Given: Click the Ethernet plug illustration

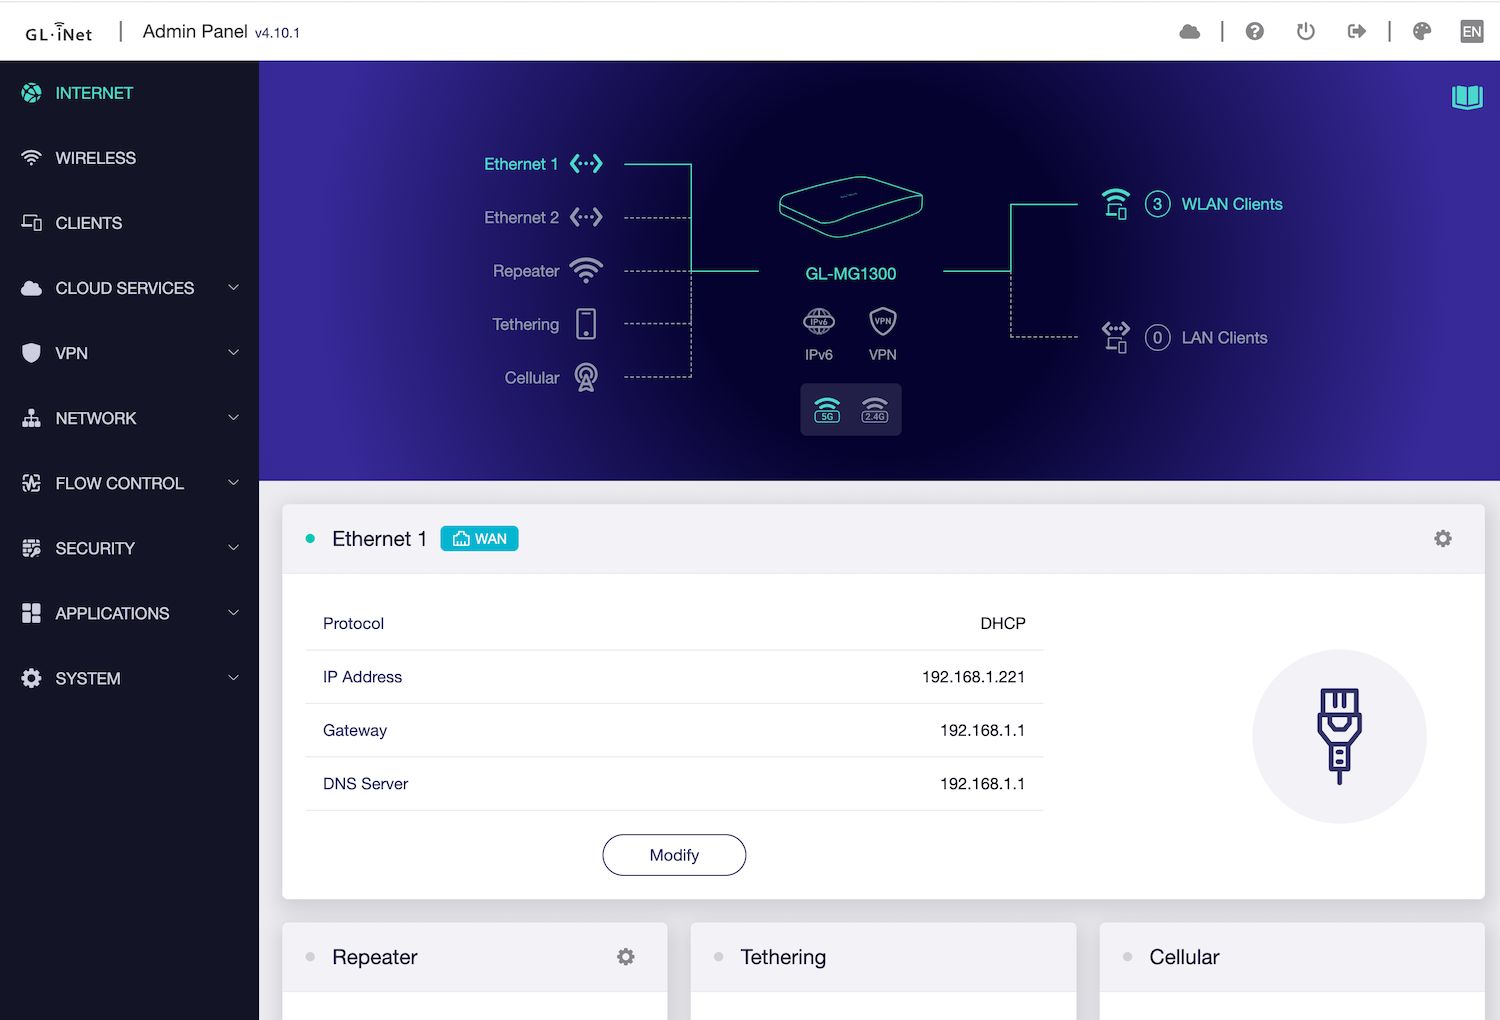Looking at the screenshot, I should click(1340, 737).
